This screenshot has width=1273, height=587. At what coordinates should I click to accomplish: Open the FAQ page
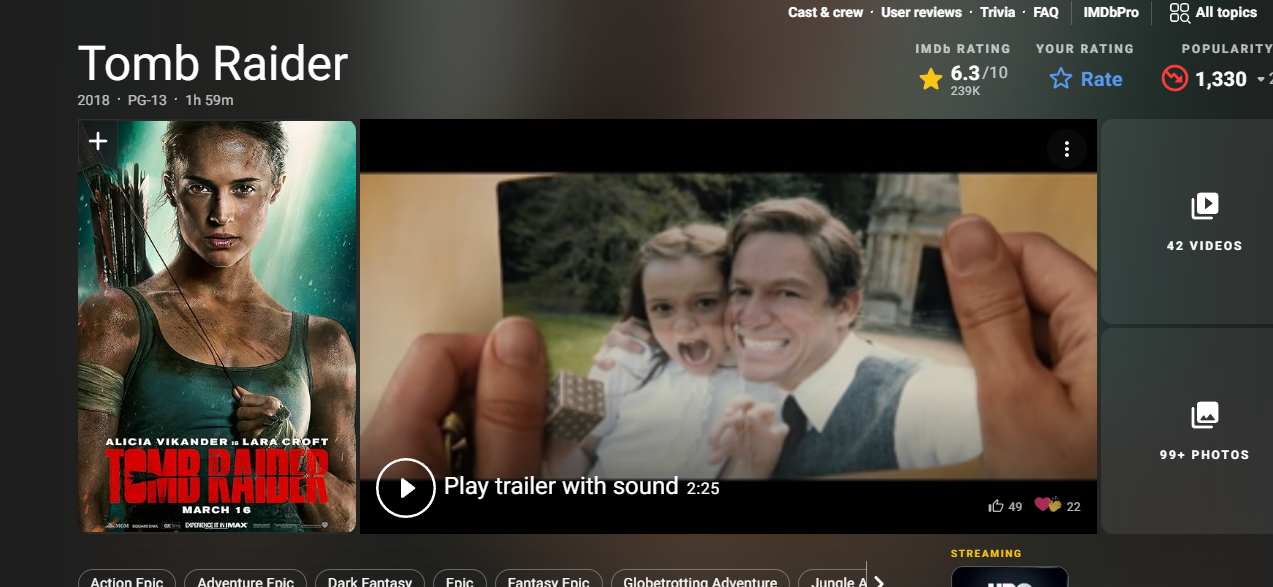(x=1046, y=12)
